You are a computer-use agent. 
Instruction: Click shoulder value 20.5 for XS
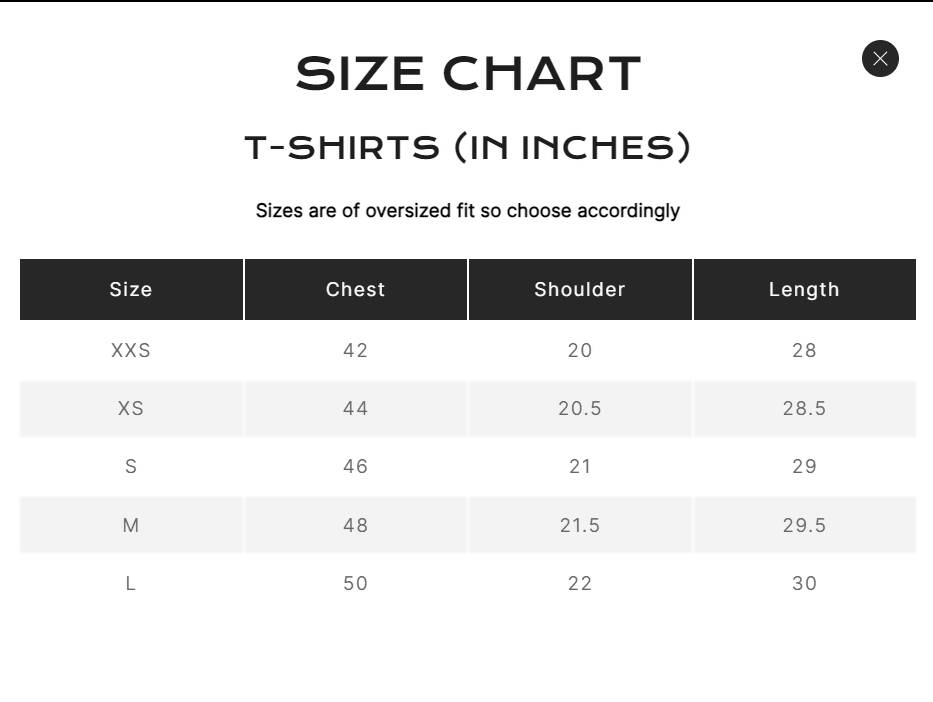[x=580, y=409]
